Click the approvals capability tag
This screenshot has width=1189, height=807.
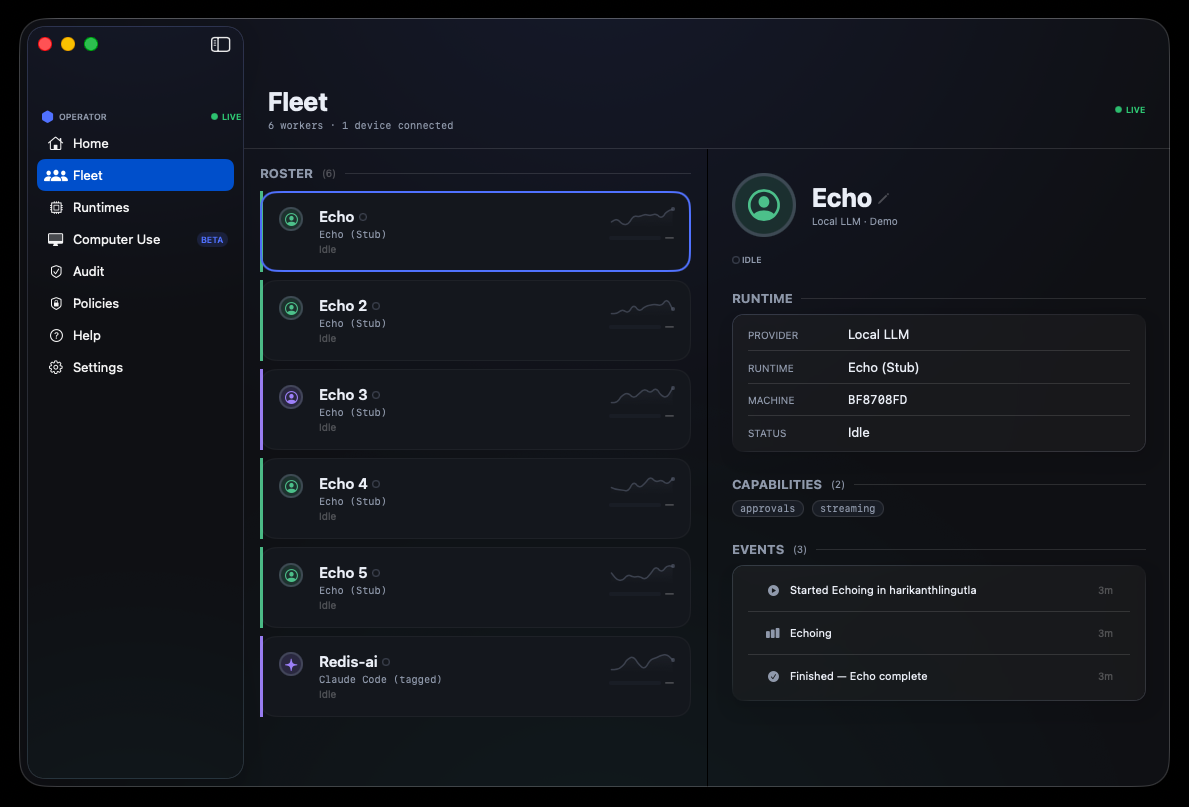(767, 509)
